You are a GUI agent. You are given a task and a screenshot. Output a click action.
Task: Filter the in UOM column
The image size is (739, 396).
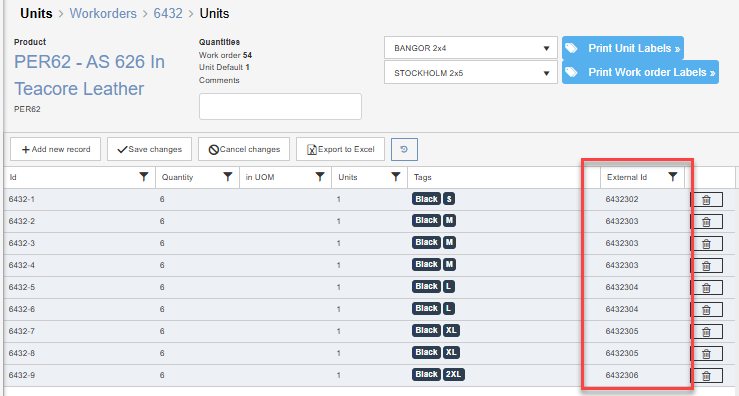[320, 177]
